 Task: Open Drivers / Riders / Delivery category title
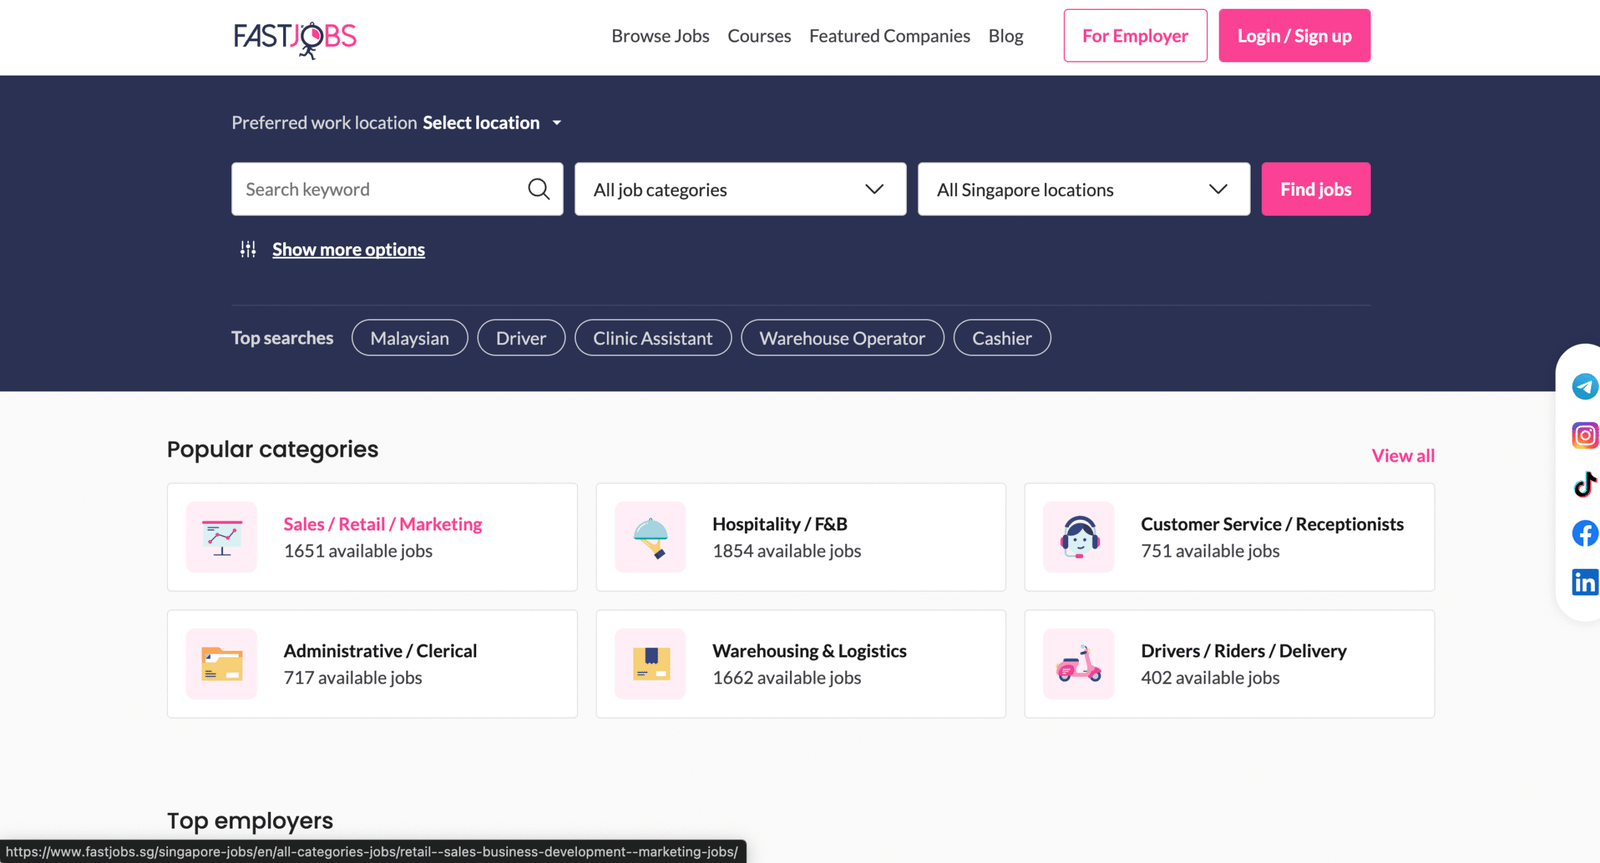[x=1244, y=651]
